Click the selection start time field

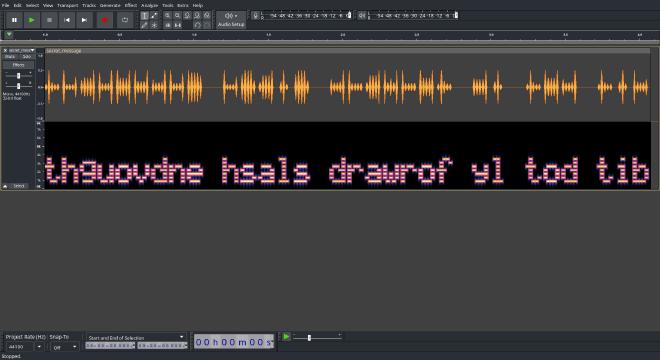[x=110, y=345]
